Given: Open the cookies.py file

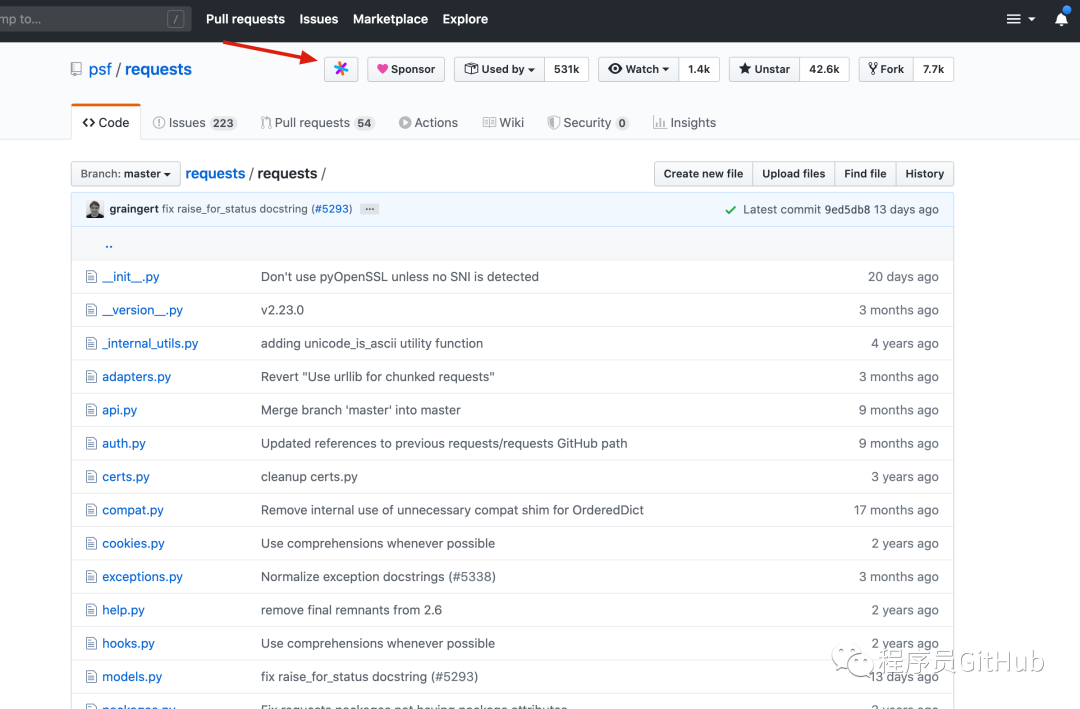Looking at the screenshot, I should point(134,544).
